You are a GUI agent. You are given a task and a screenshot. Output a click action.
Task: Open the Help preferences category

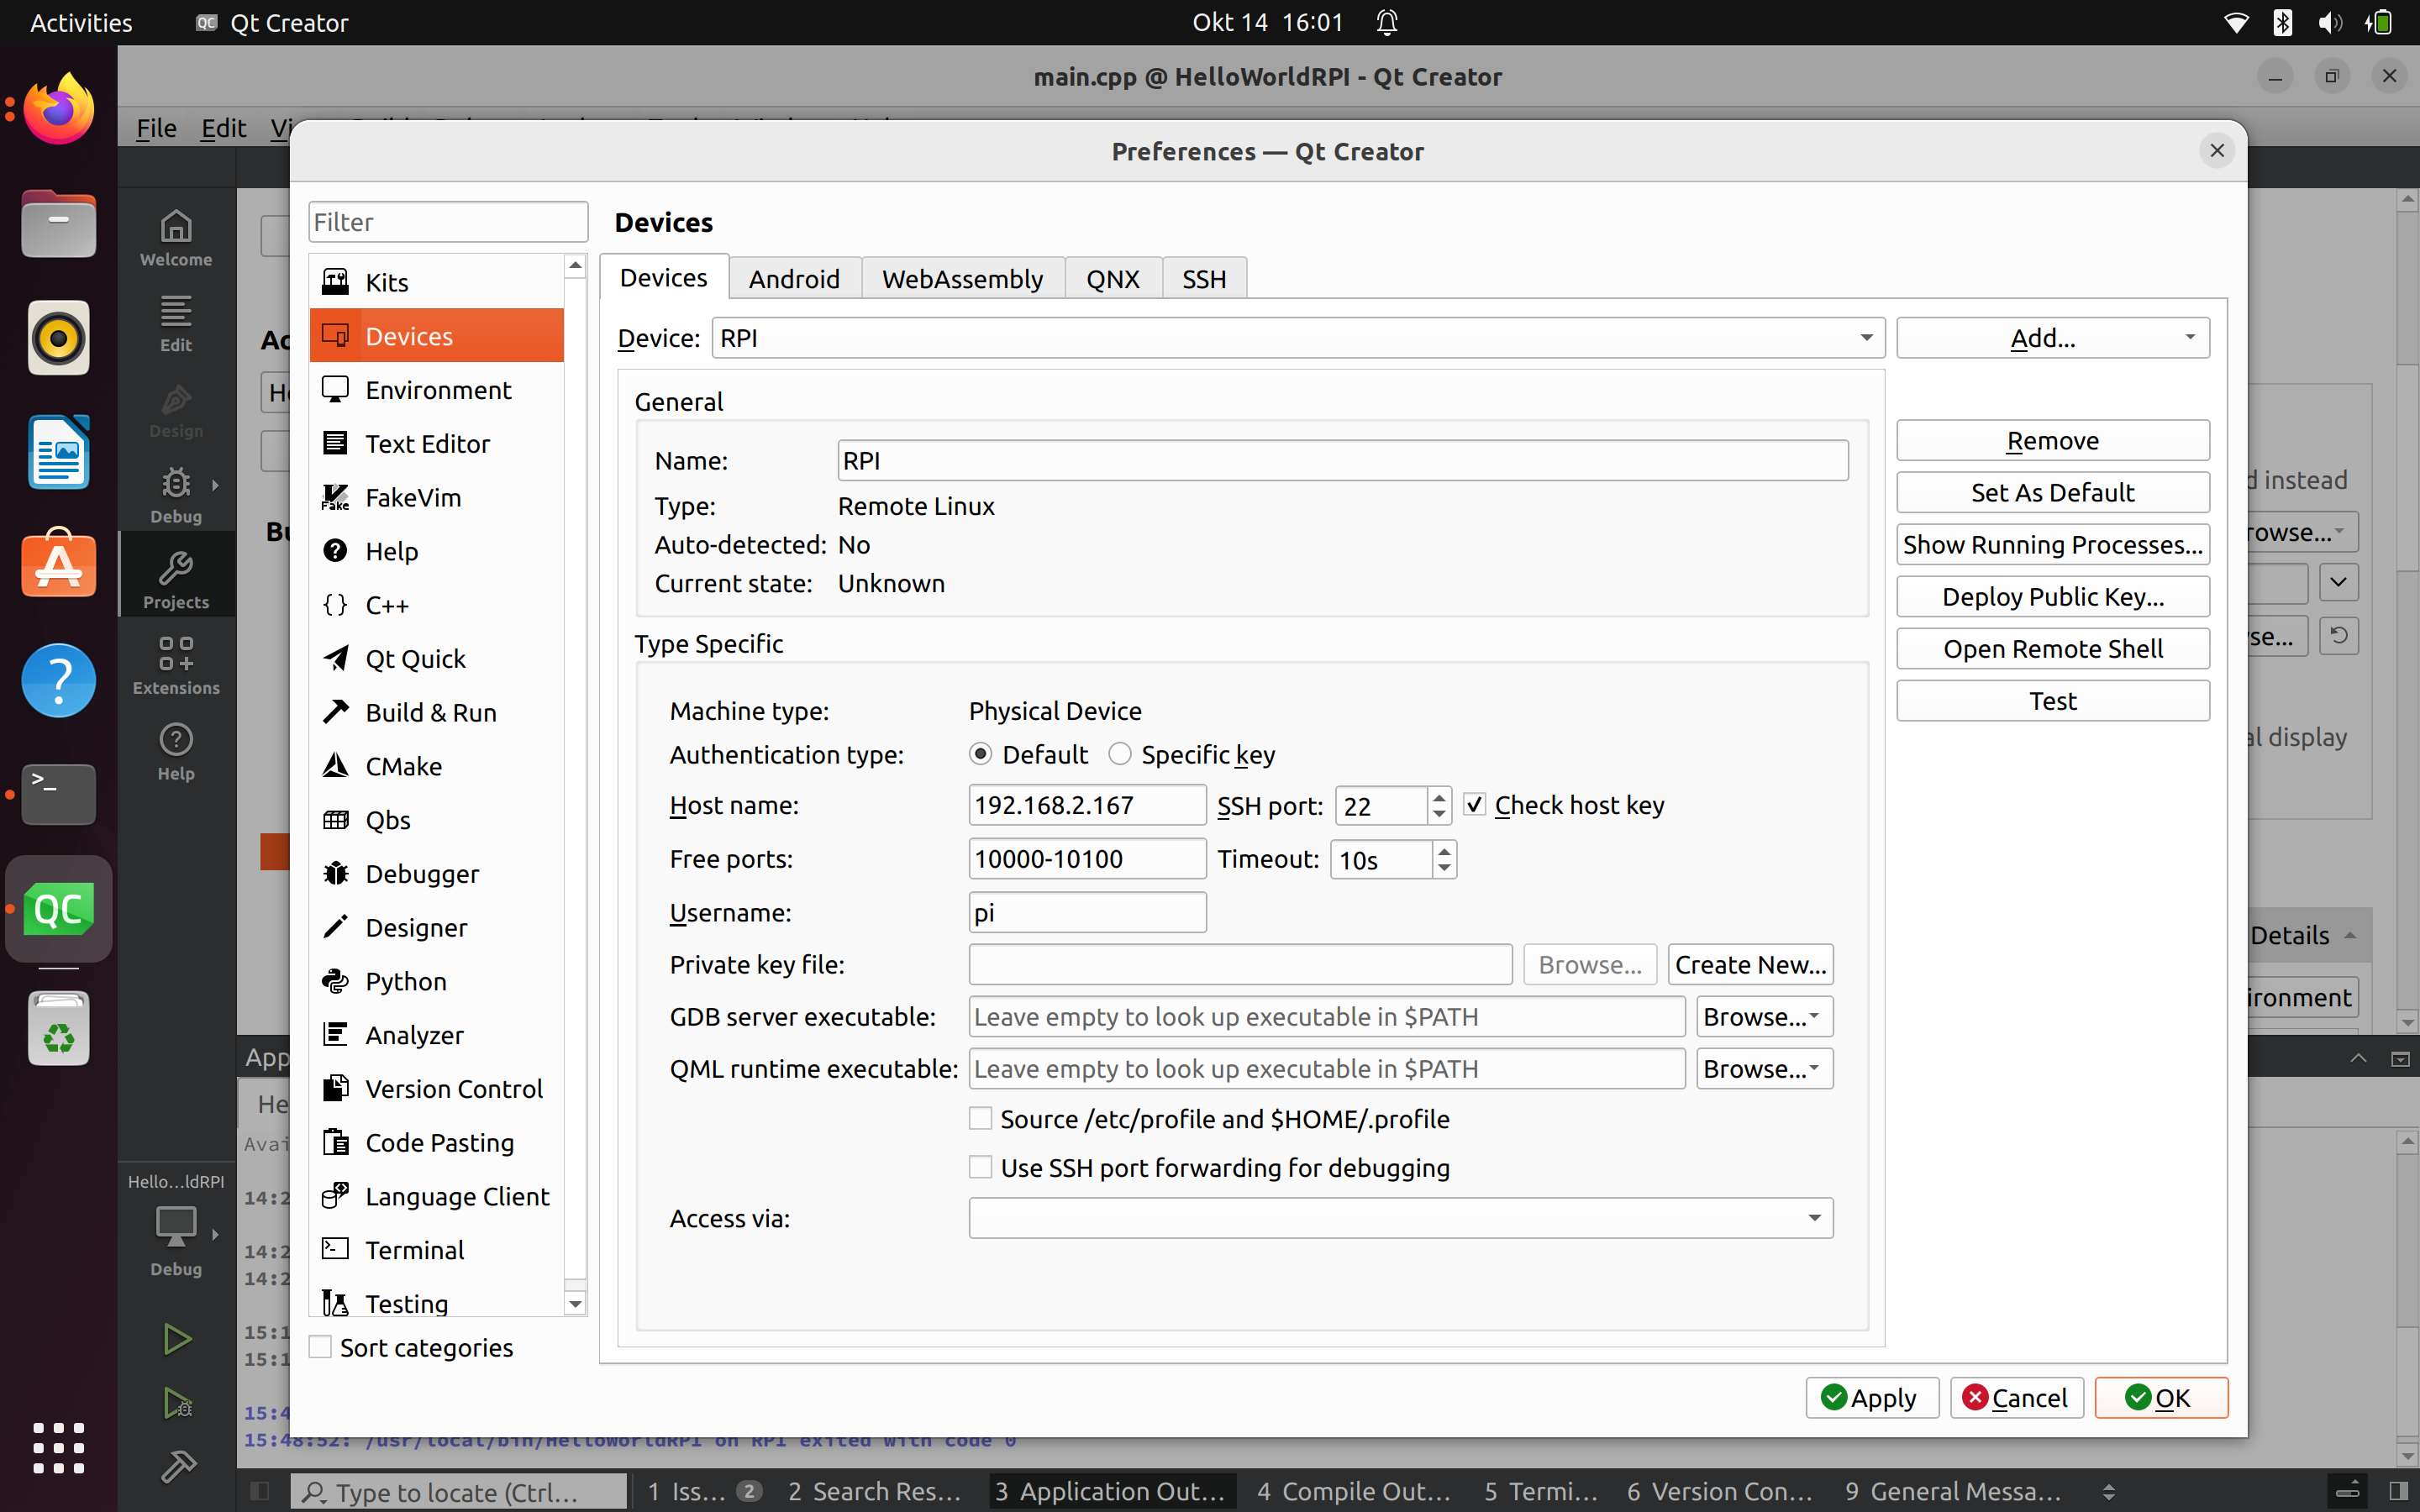437,551
